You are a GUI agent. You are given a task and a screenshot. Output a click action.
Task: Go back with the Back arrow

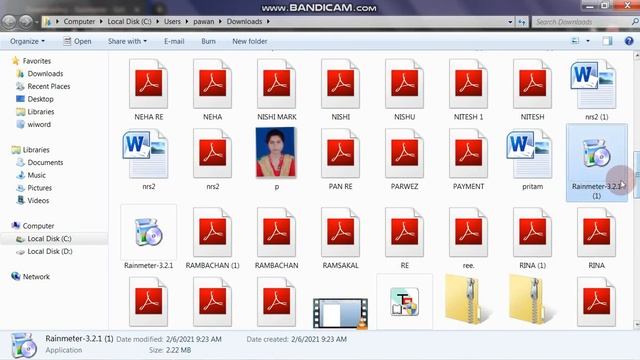[x=9, y=22]
